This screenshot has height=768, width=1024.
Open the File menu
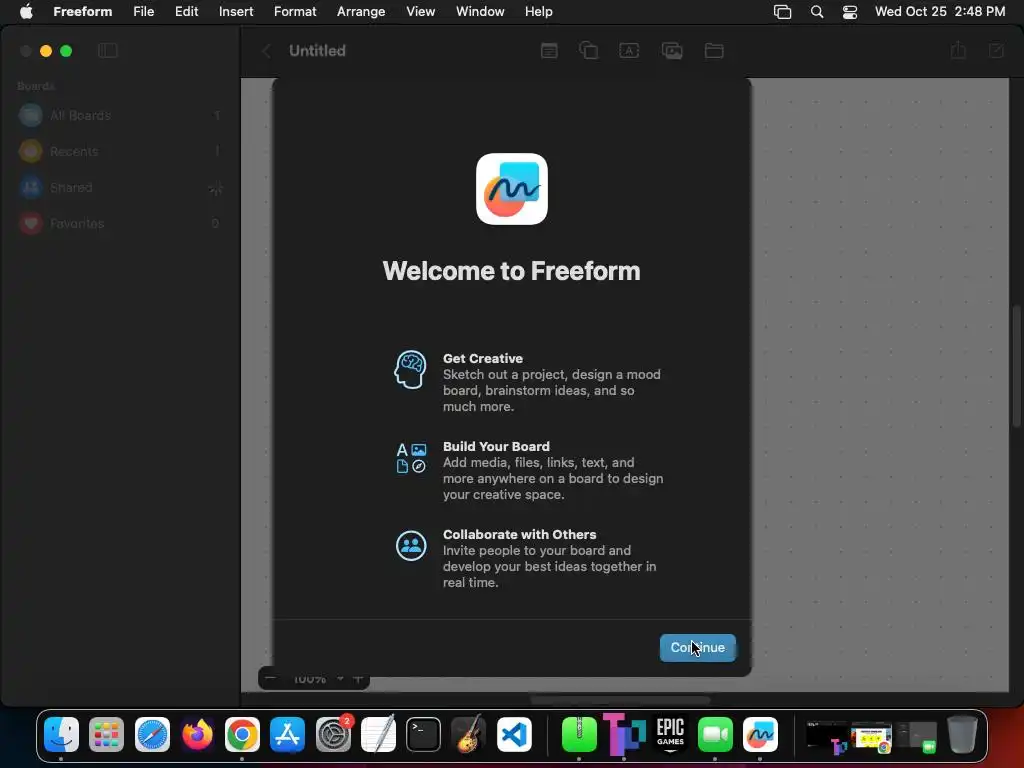tap(144, 12)
